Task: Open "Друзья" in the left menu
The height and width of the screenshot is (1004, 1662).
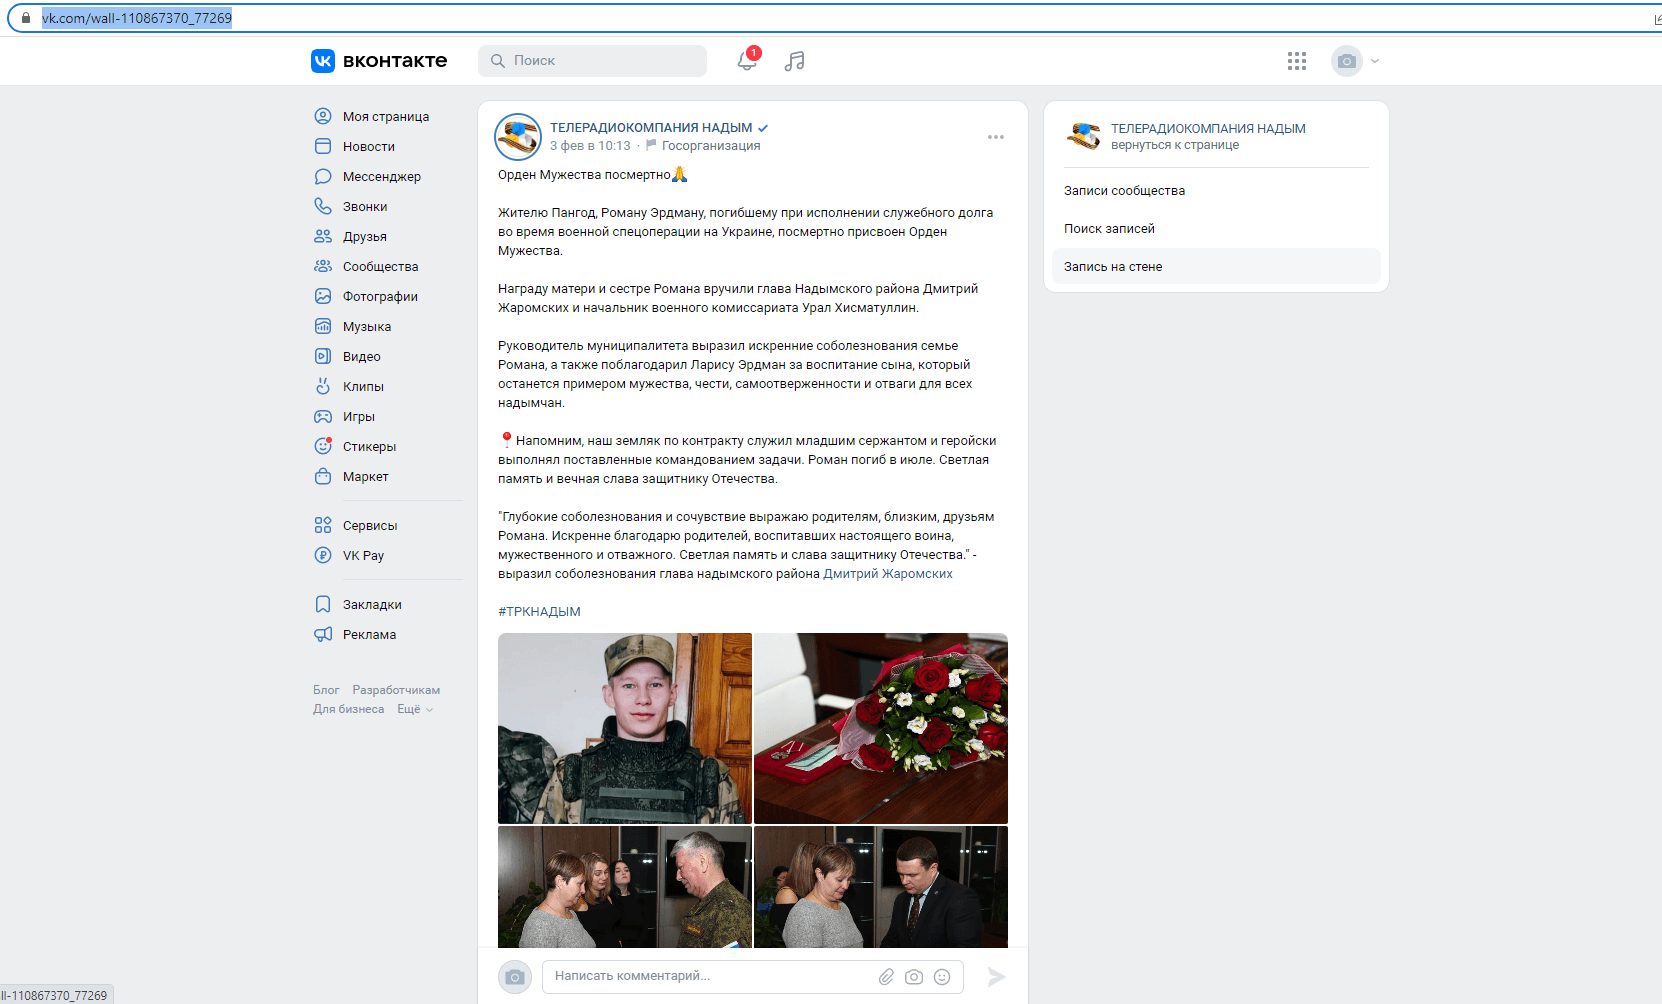Action: (365, 236)
